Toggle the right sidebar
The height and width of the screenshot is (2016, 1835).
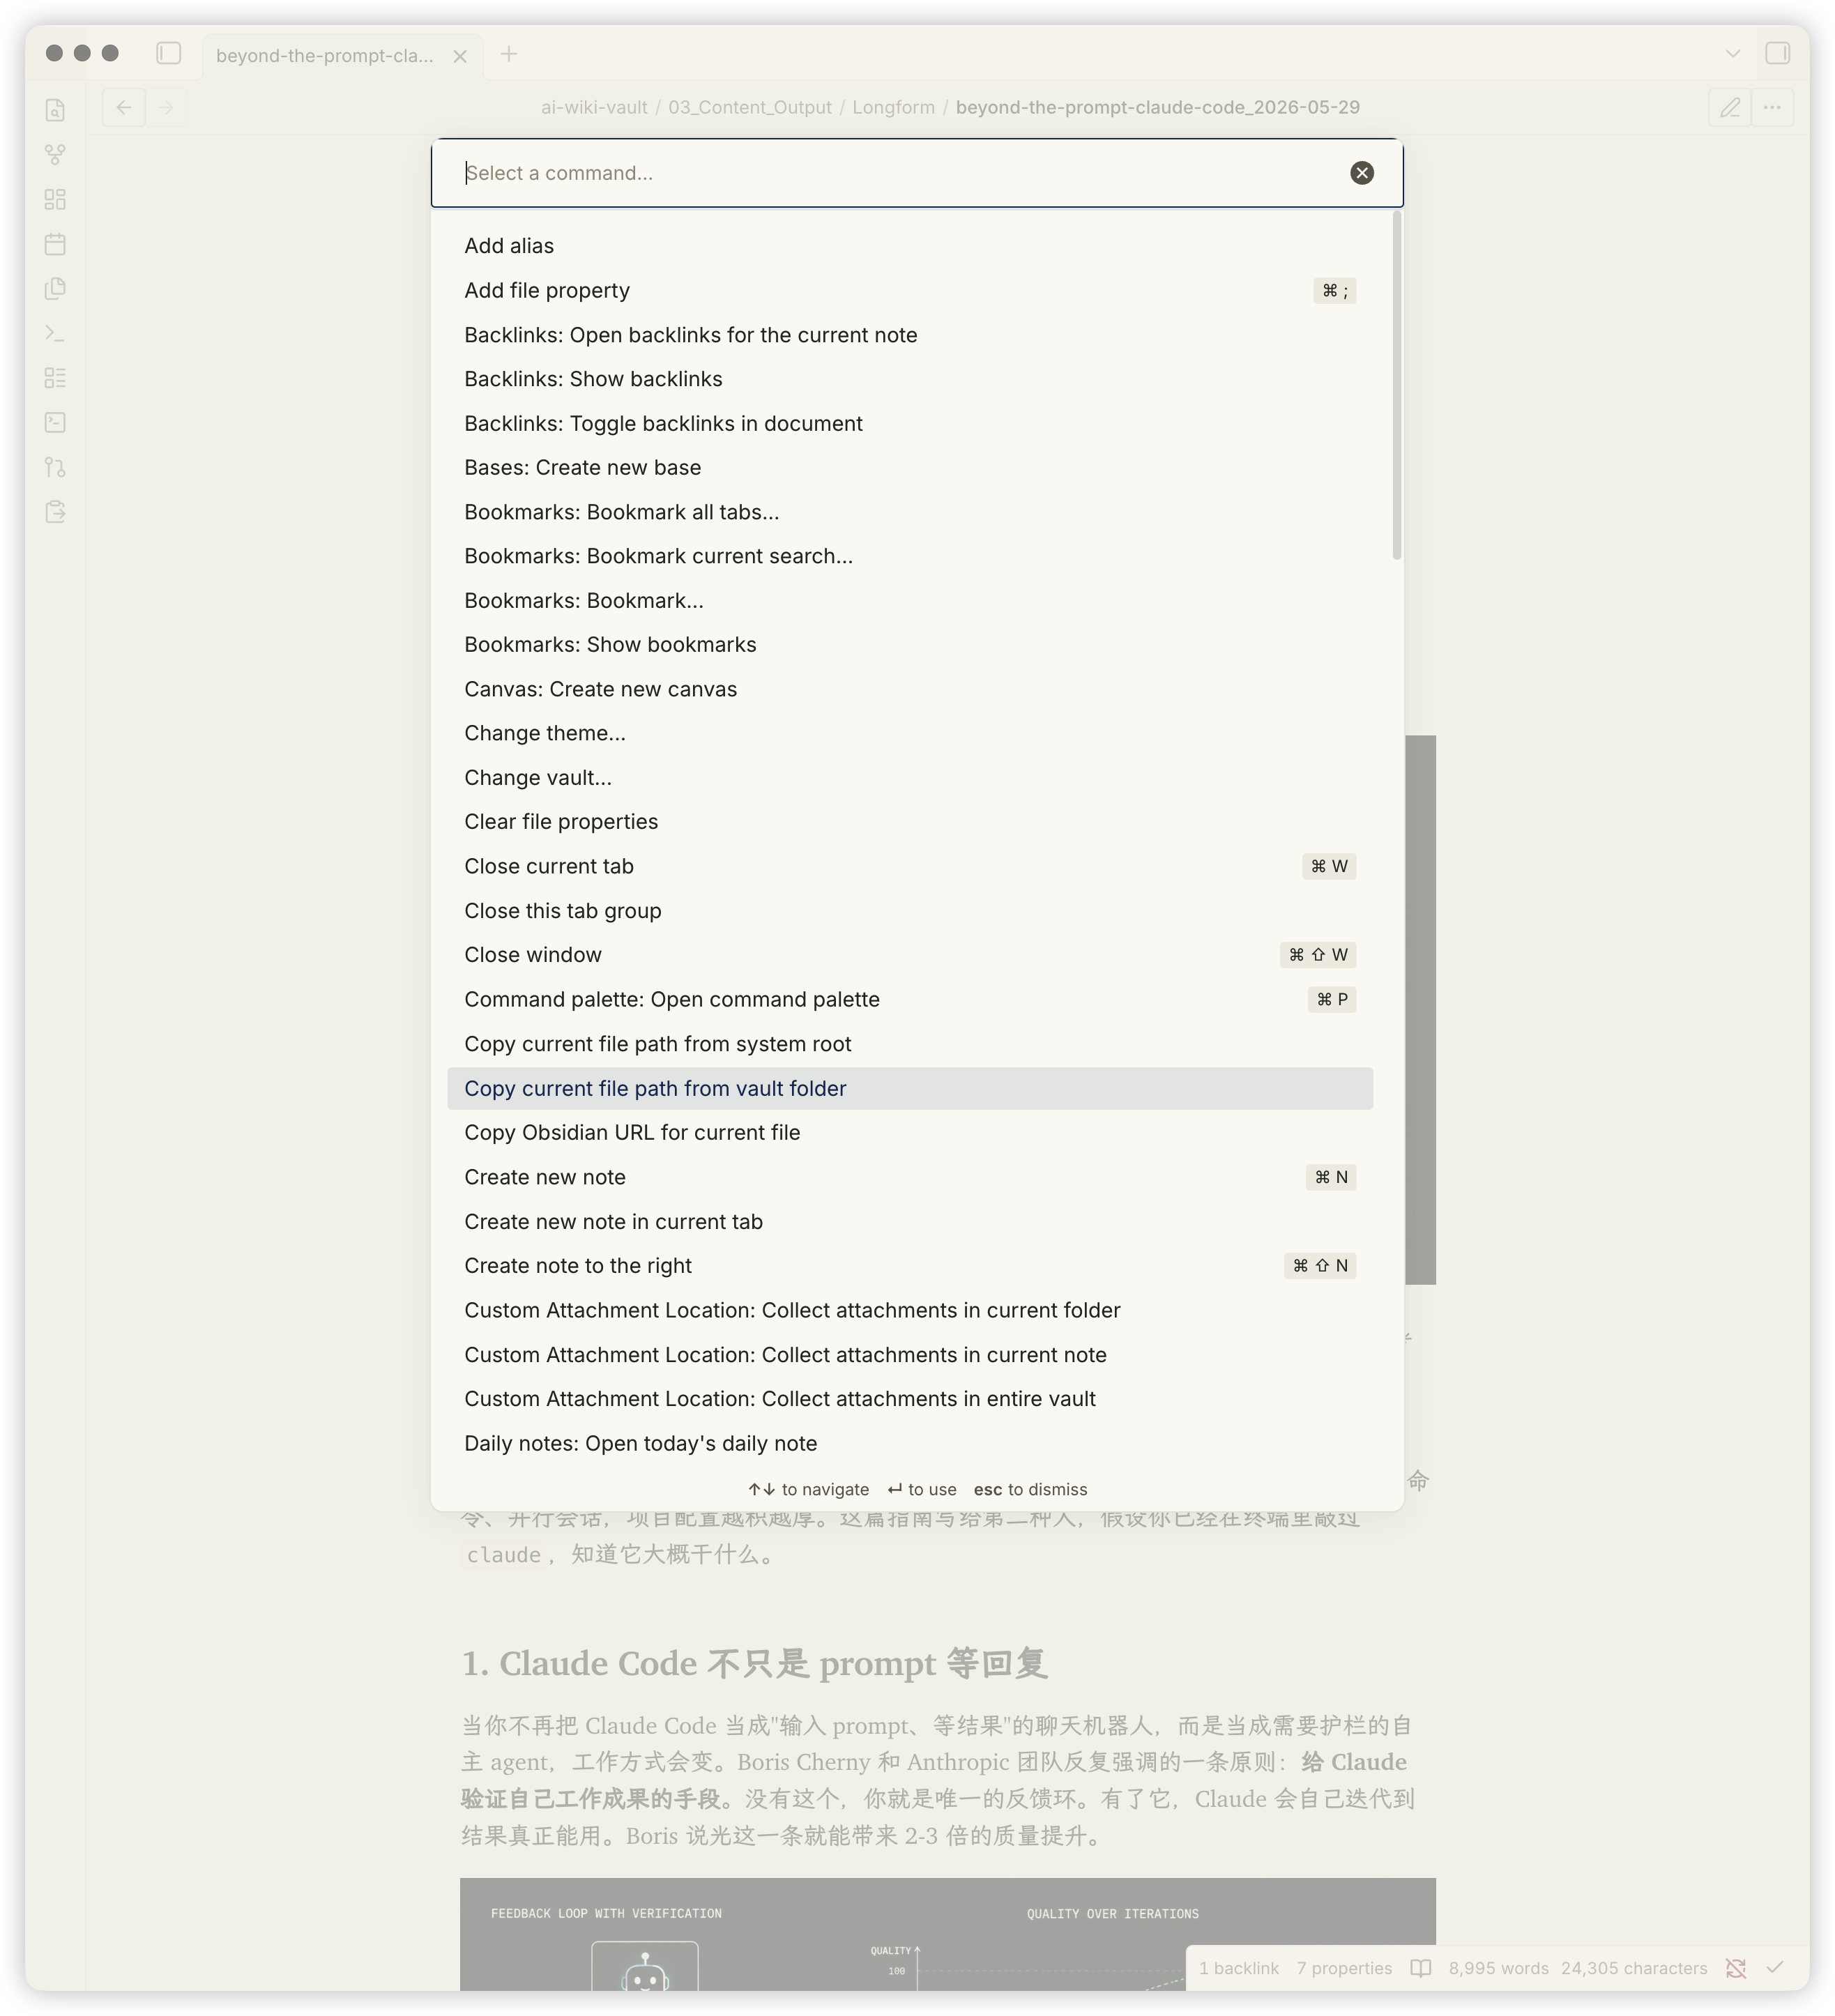coord(1777,53)
